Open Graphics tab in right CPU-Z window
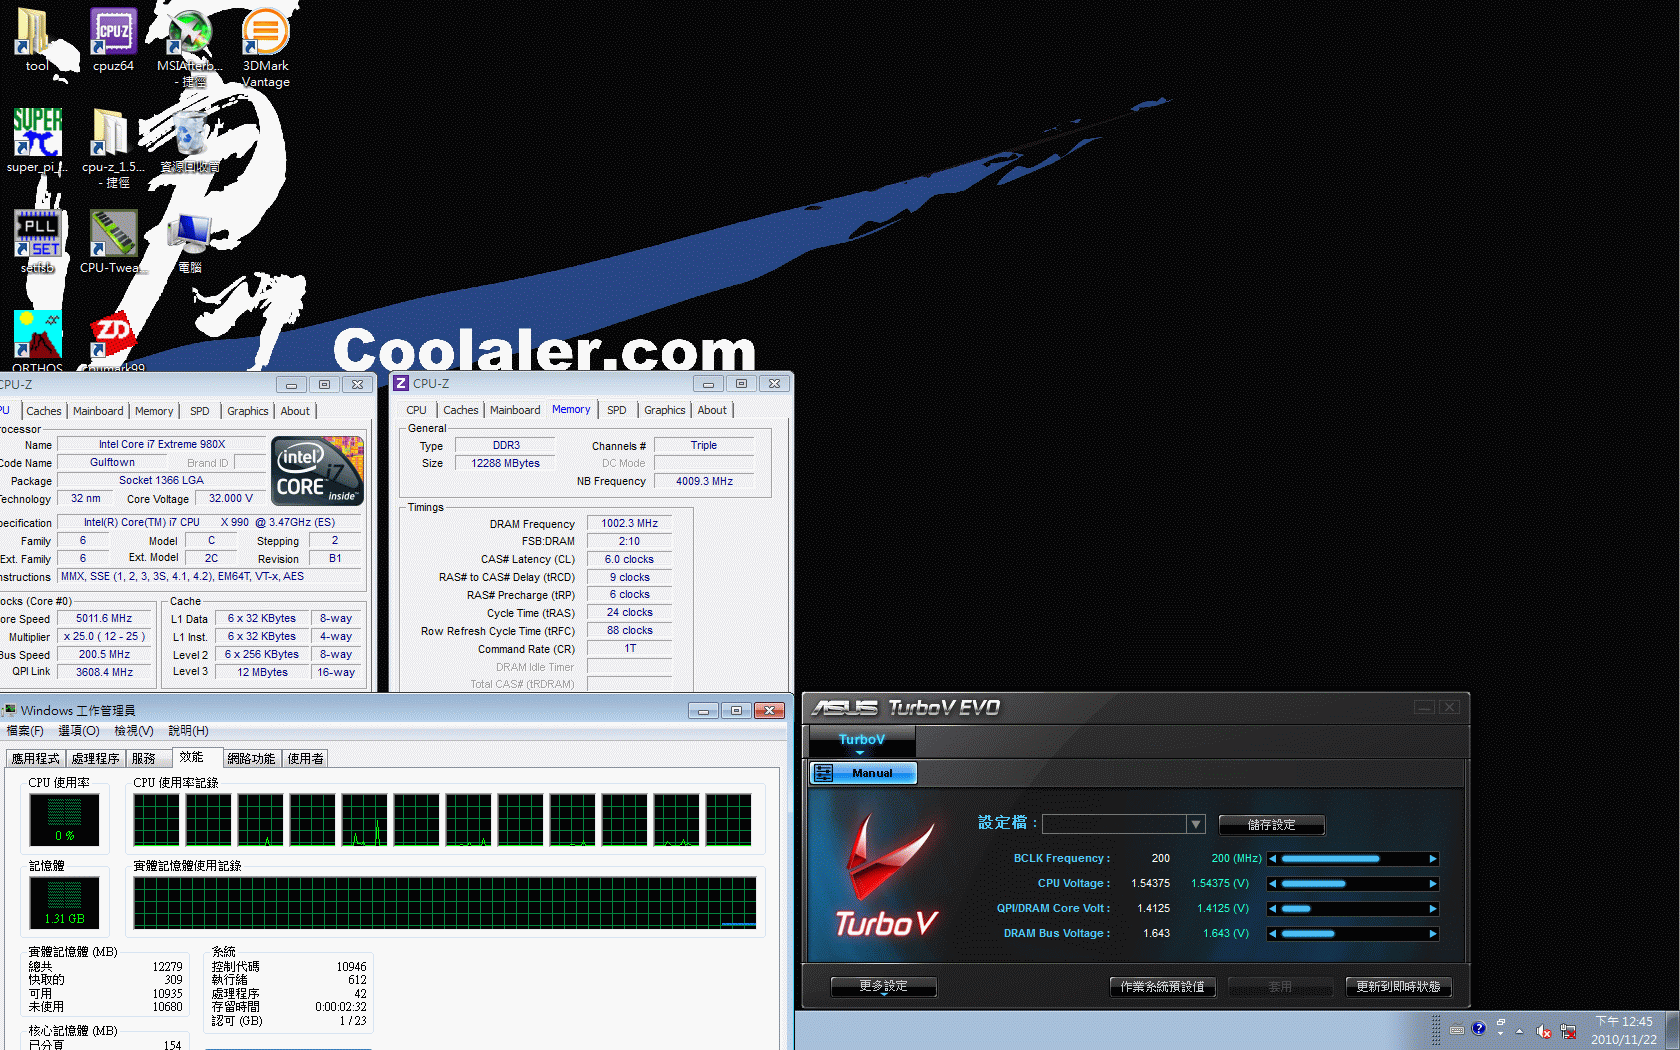This screenshot has height=1050, width=1680. pyautogui.click(x=665, y=410)
